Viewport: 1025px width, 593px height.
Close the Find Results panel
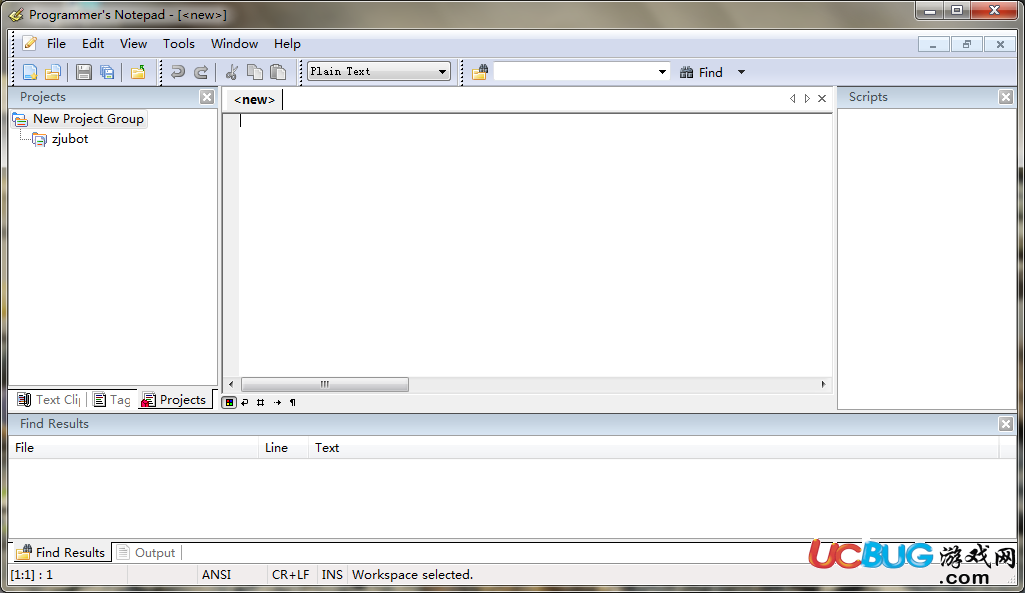tap(1006, 424)
